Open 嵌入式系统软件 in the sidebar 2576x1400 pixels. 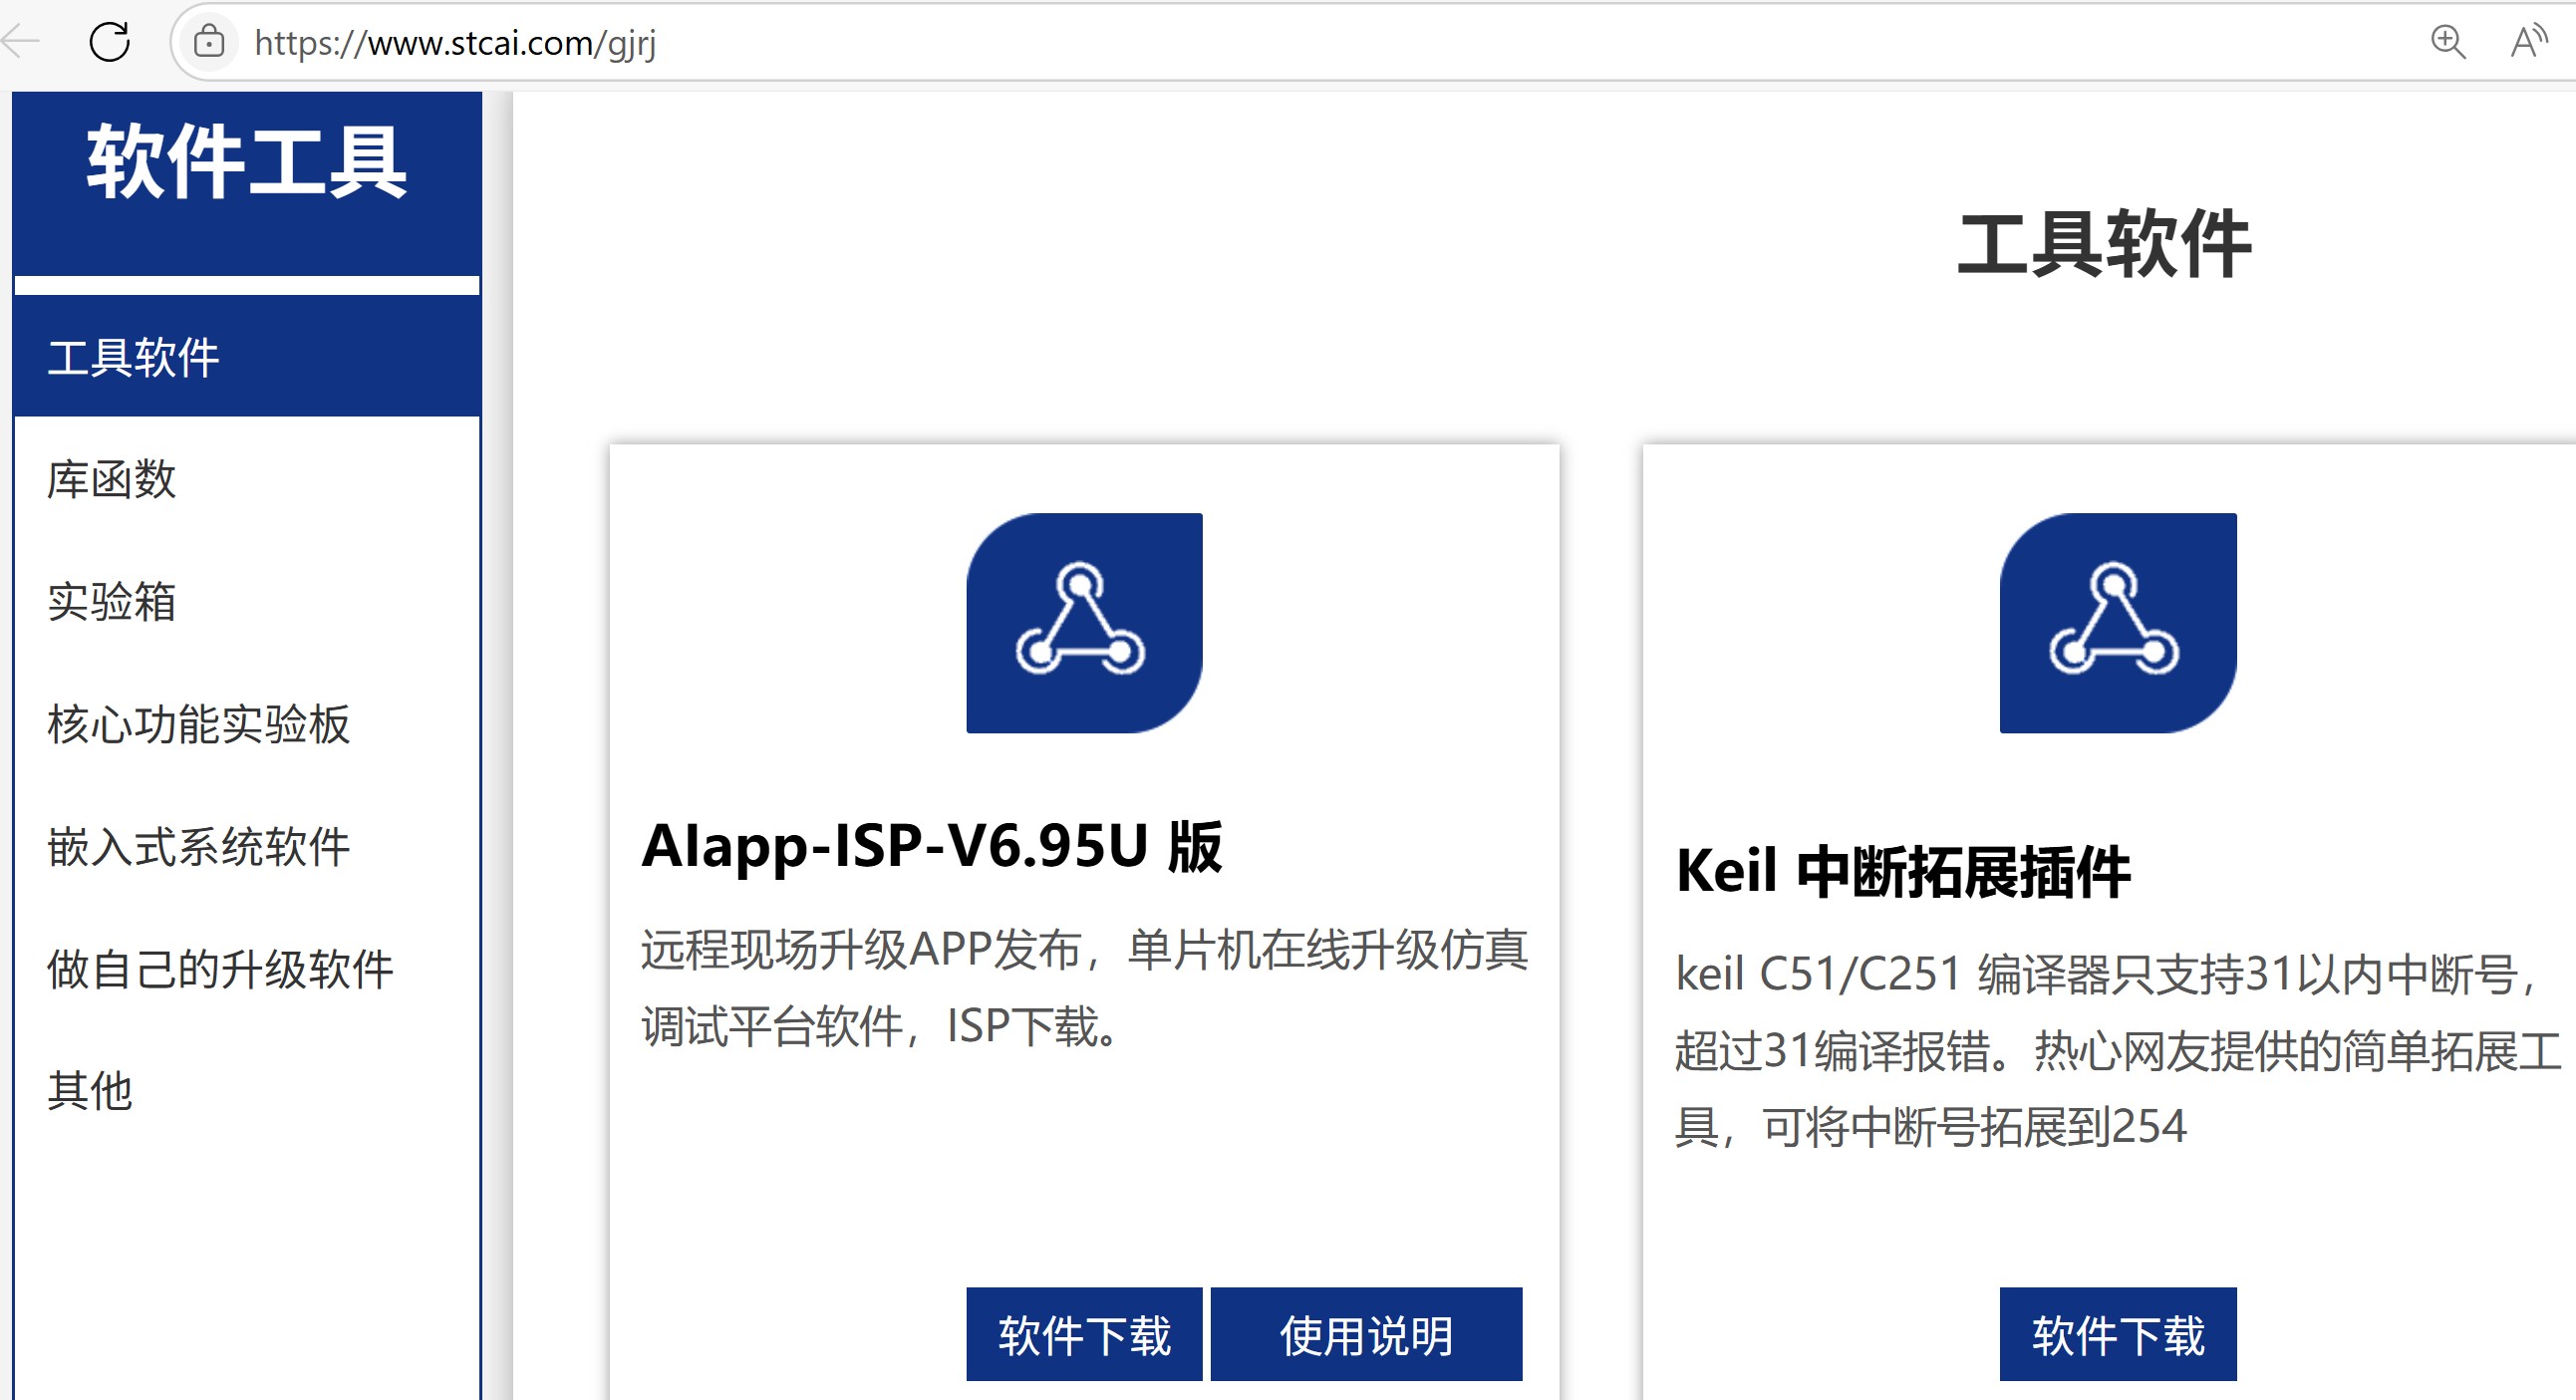click(x=247, y=846)
